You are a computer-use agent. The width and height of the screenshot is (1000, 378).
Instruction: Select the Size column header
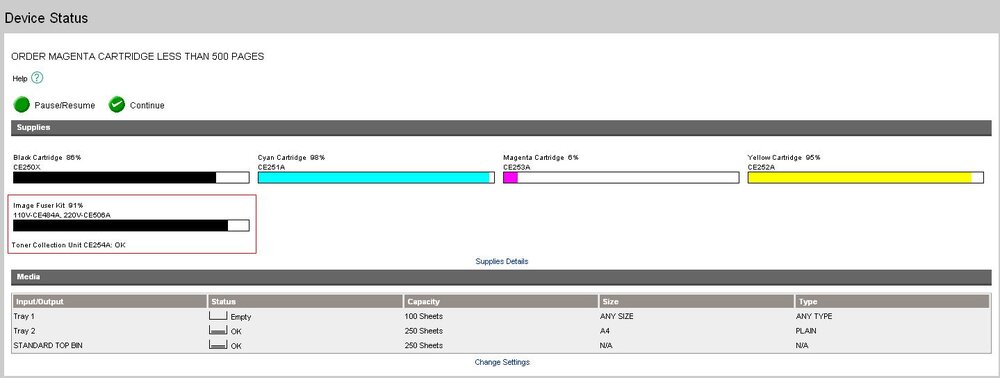click(697, 302)
